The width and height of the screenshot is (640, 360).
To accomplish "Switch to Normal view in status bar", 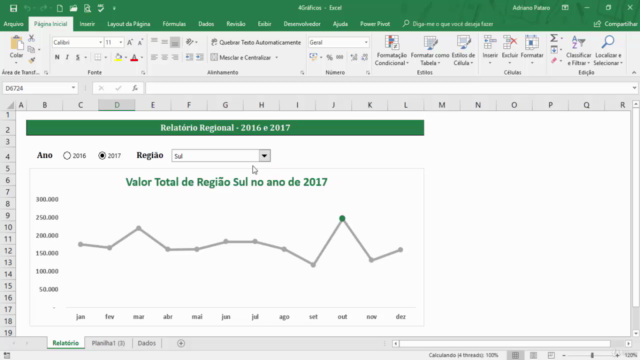I will tap(516, 356).
